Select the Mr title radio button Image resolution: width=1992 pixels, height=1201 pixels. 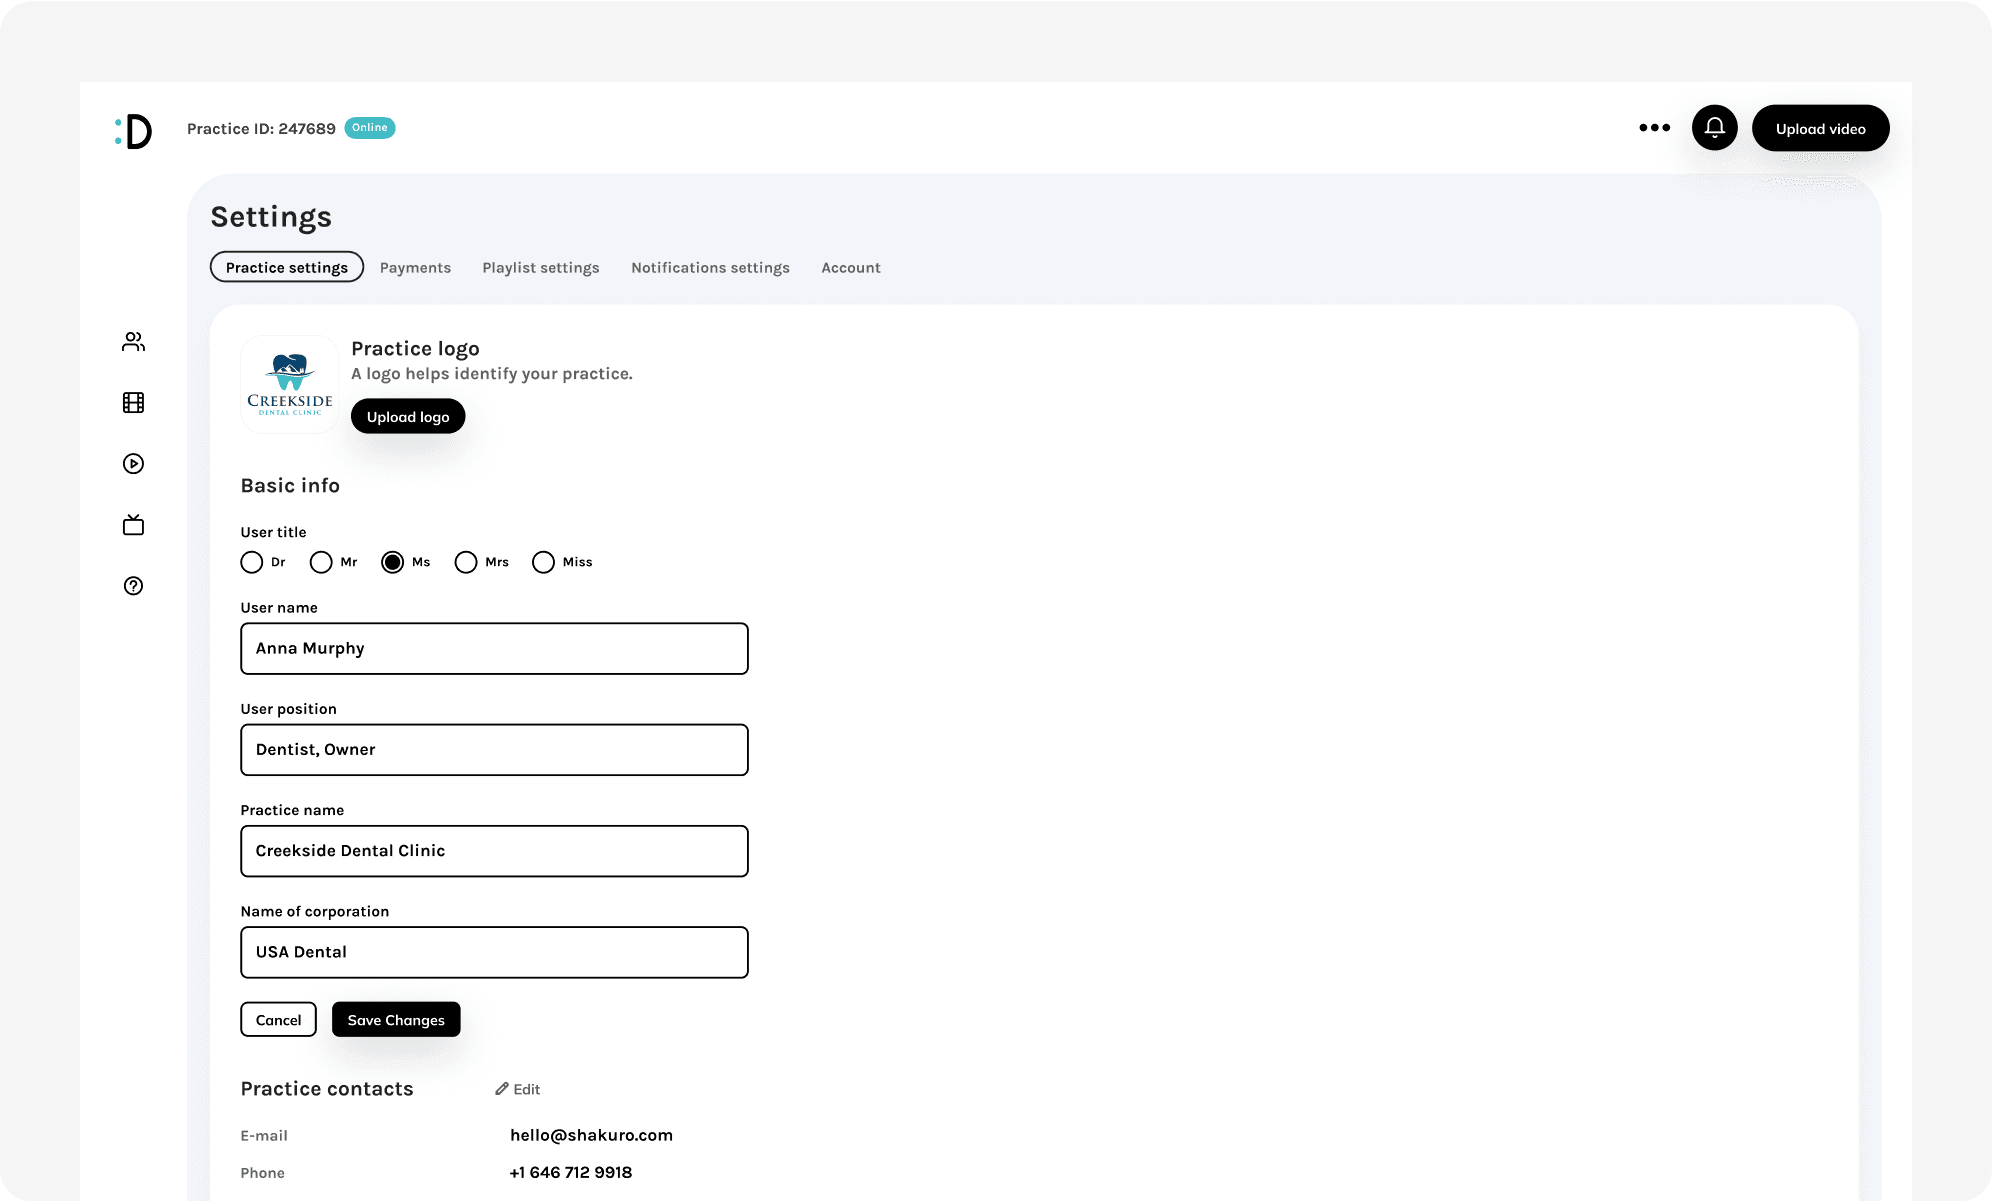point(321,562)
